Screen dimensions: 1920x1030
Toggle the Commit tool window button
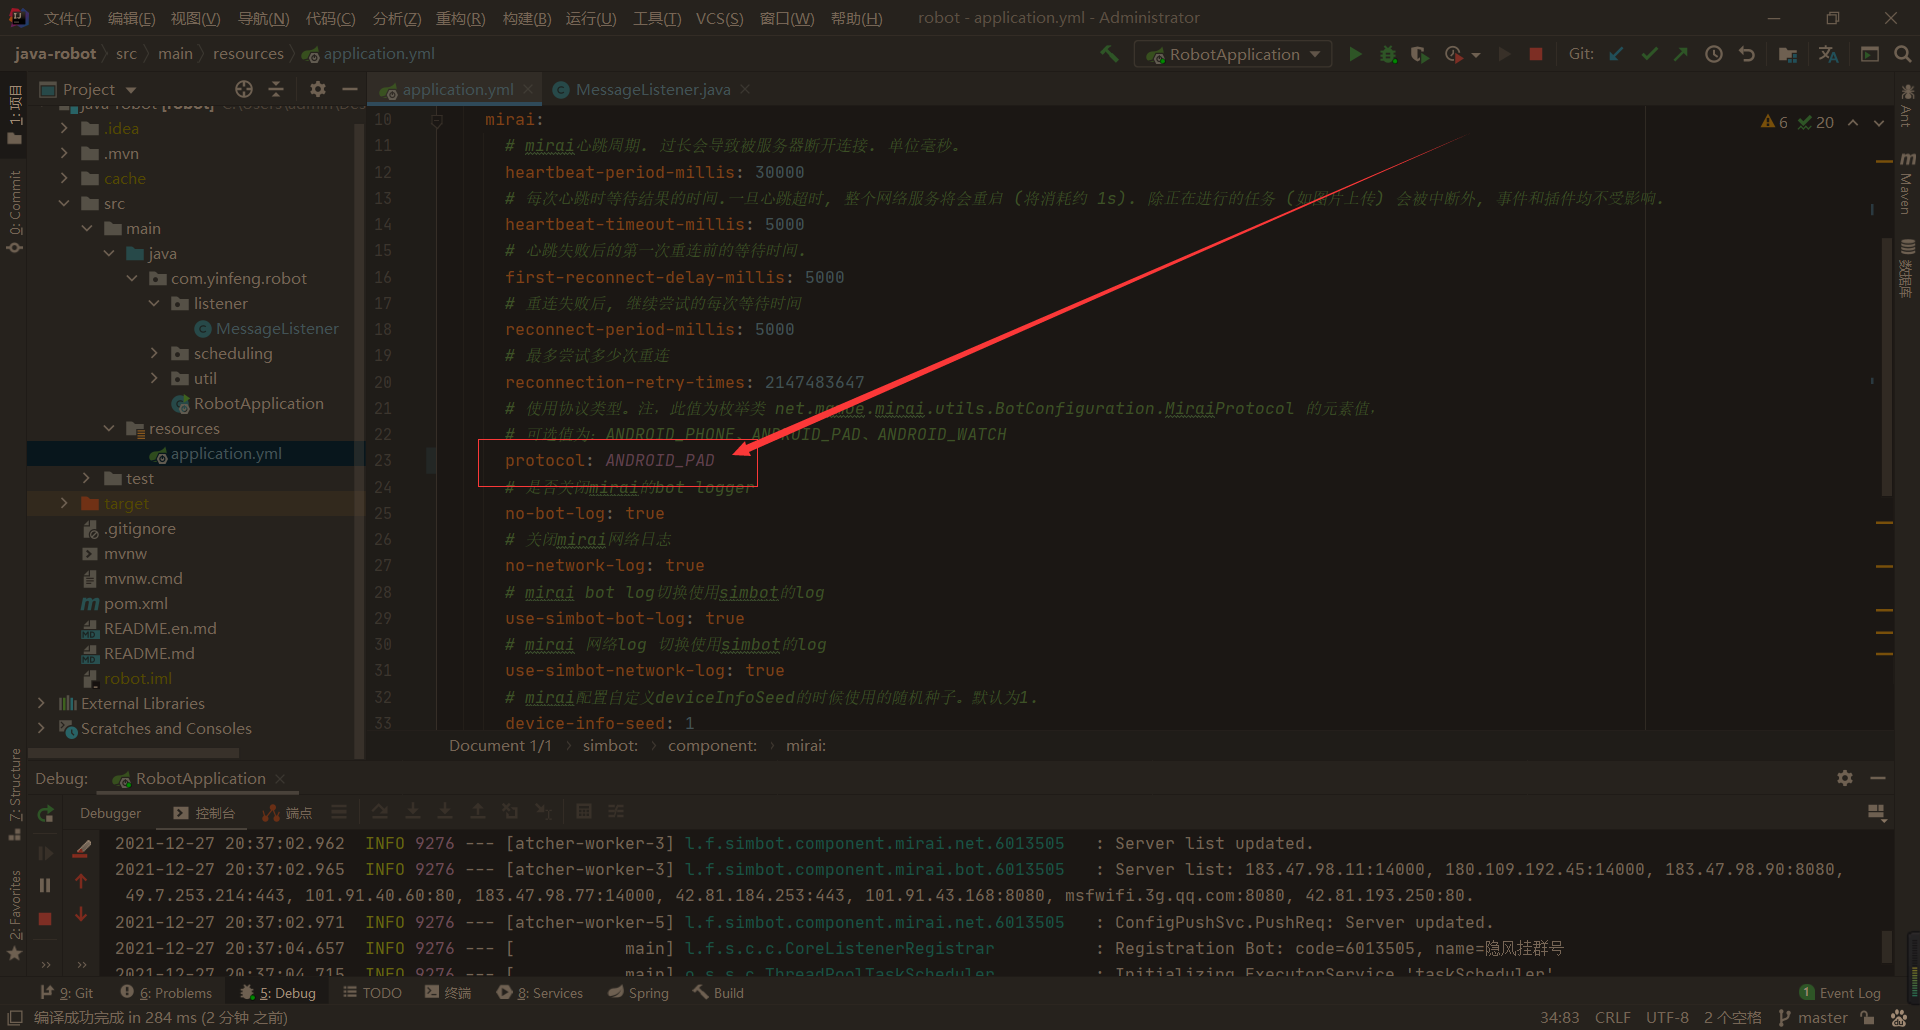tap(14, 211)
